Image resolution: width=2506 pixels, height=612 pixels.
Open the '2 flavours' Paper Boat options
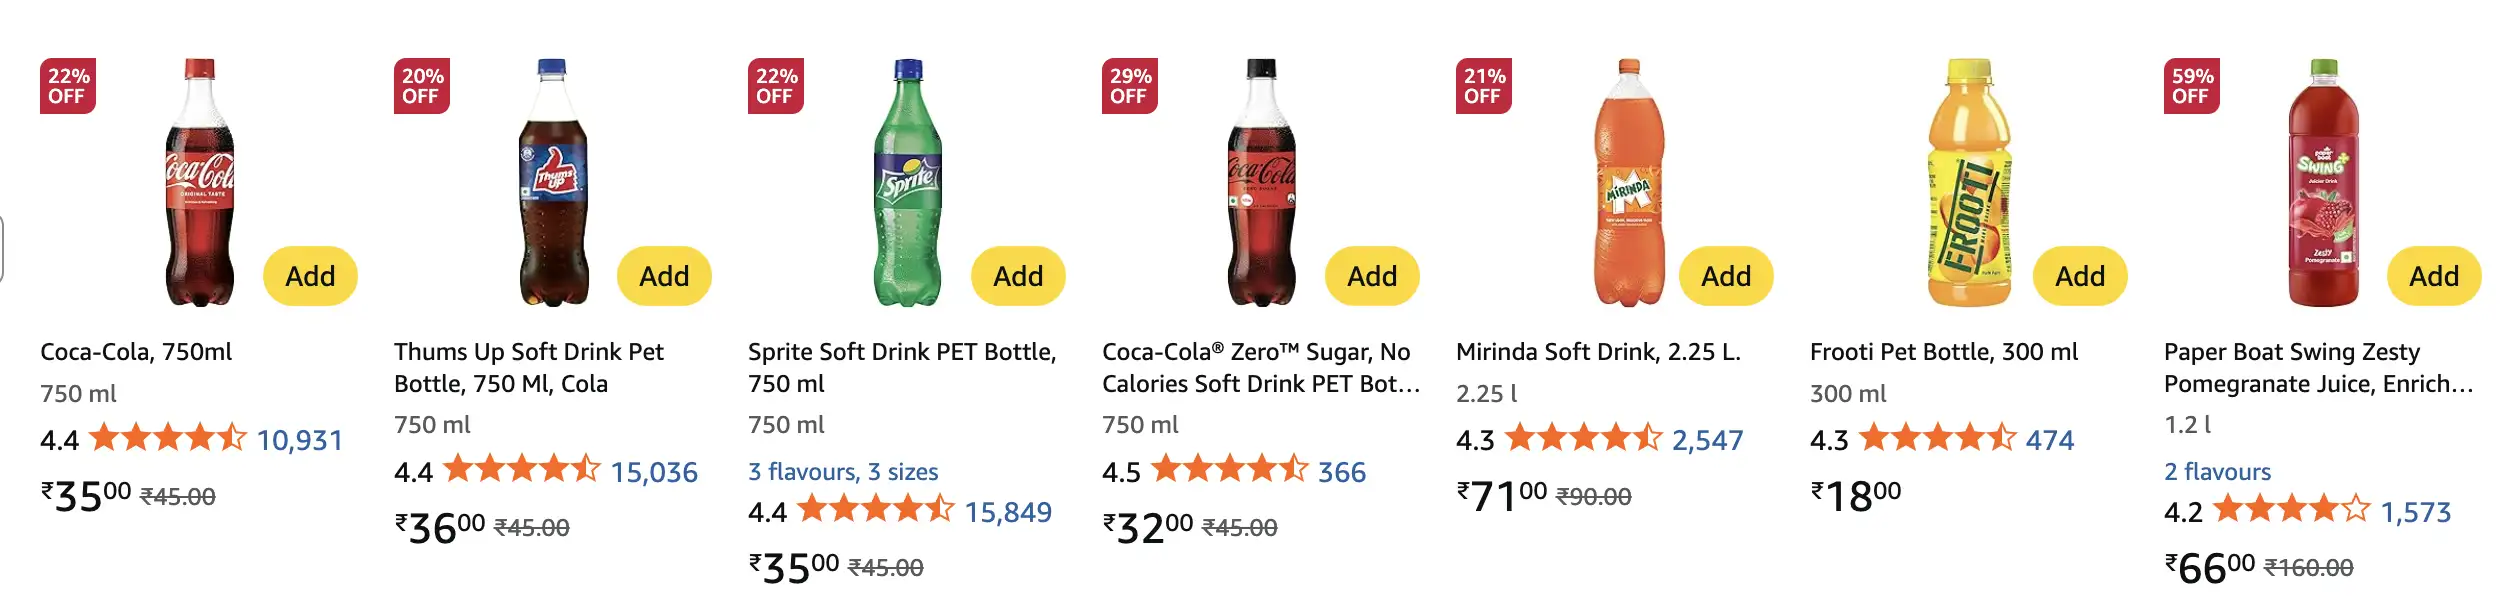(x=2216, y=471)
